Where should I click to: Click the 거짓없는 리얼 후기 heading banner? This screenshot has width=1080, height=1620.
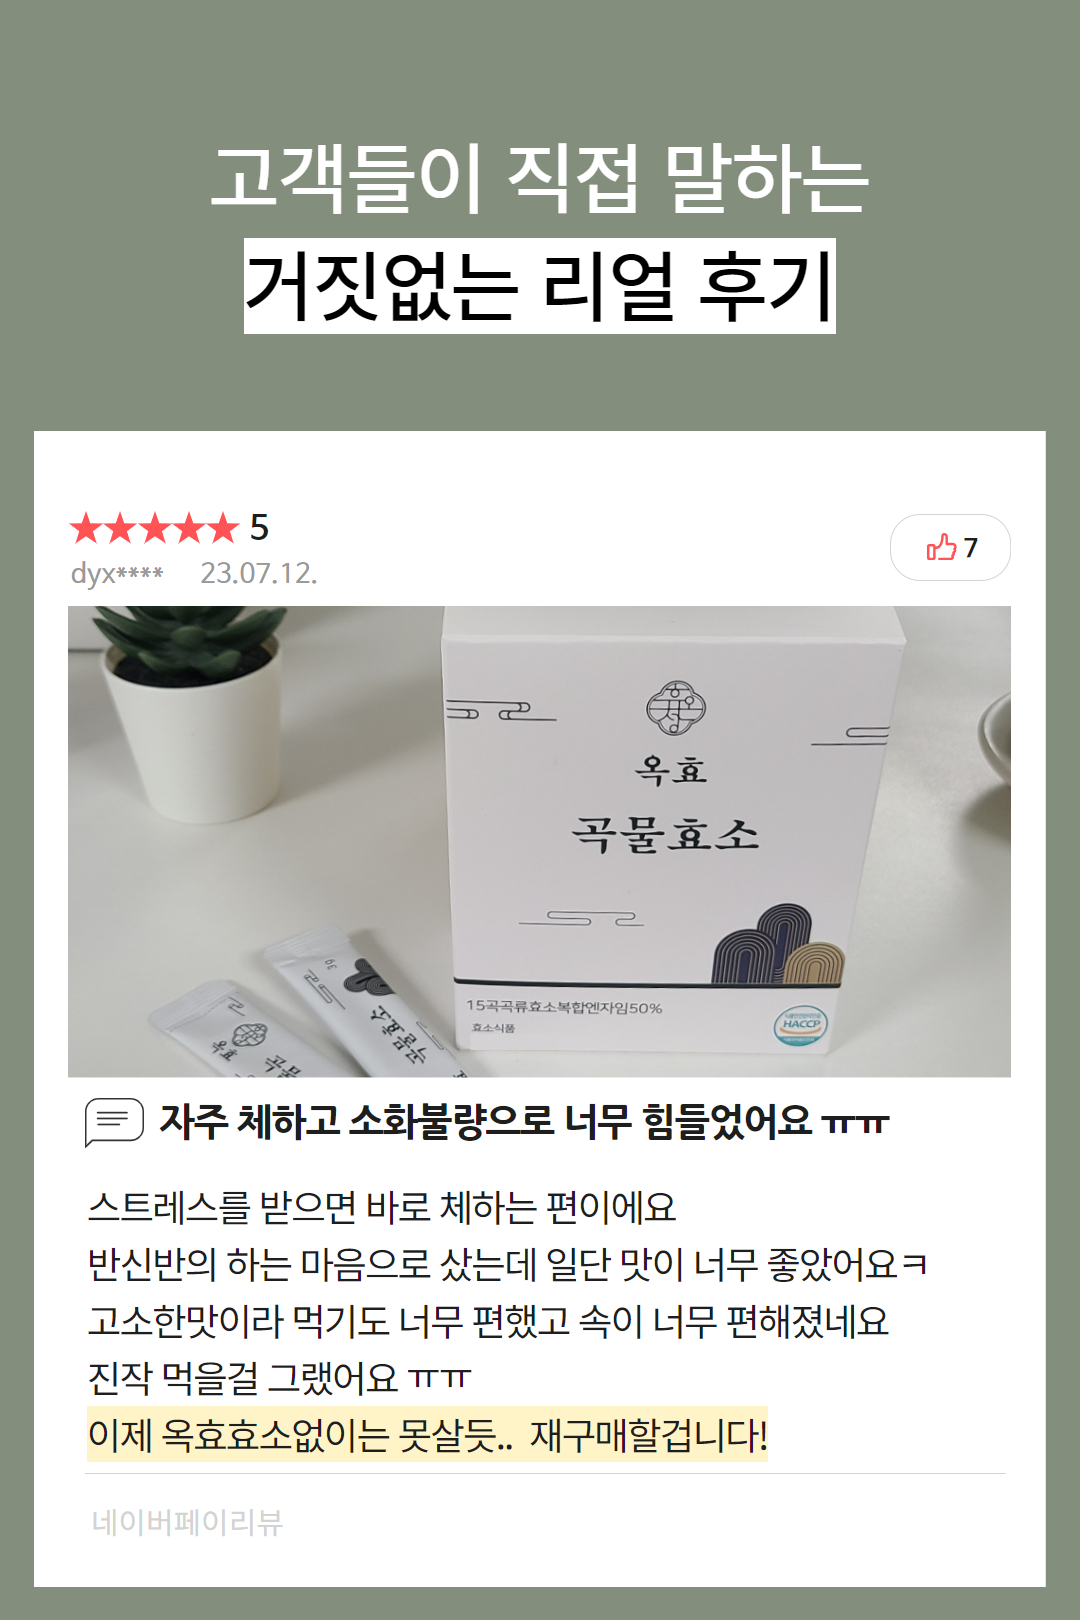[x=540, y=286]
